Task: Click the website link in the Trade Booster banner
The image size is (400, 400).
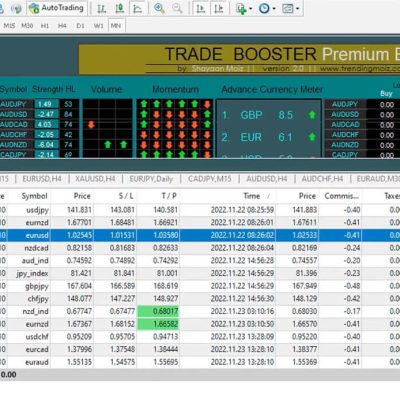Action: tap(359, 68)
